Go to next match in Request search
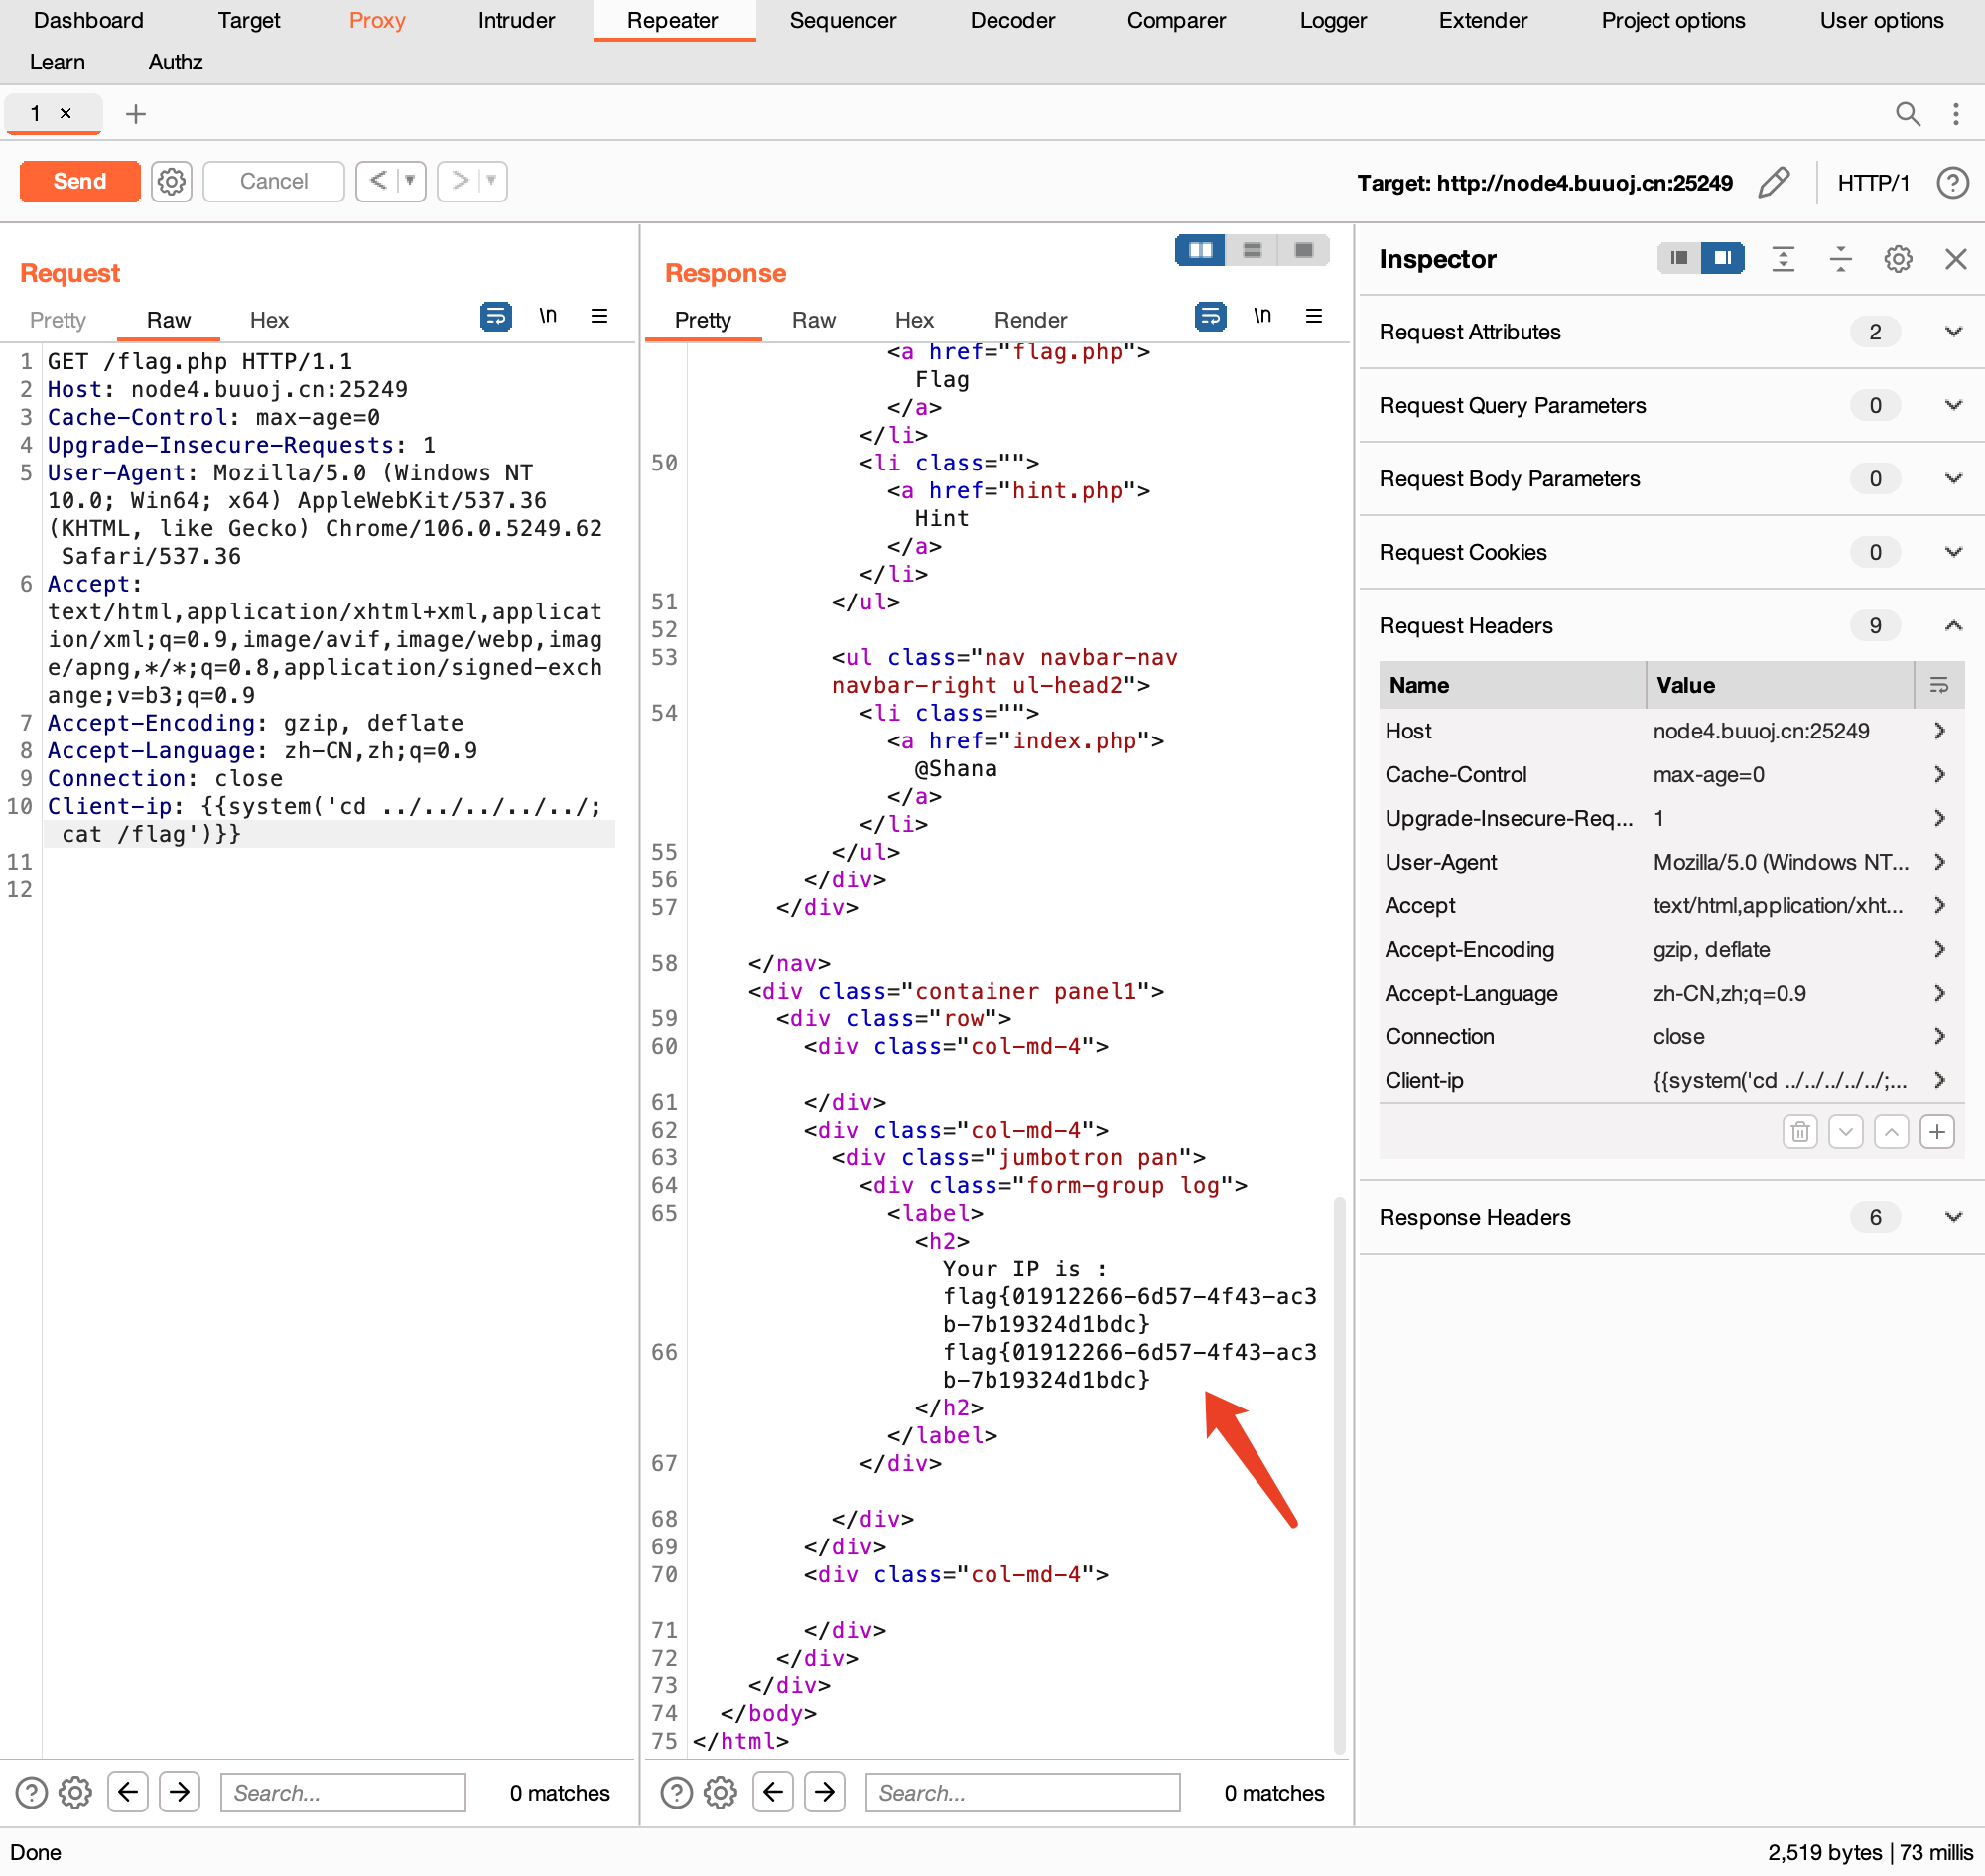1985x1876 pixels. click(x=180, y=1791)
